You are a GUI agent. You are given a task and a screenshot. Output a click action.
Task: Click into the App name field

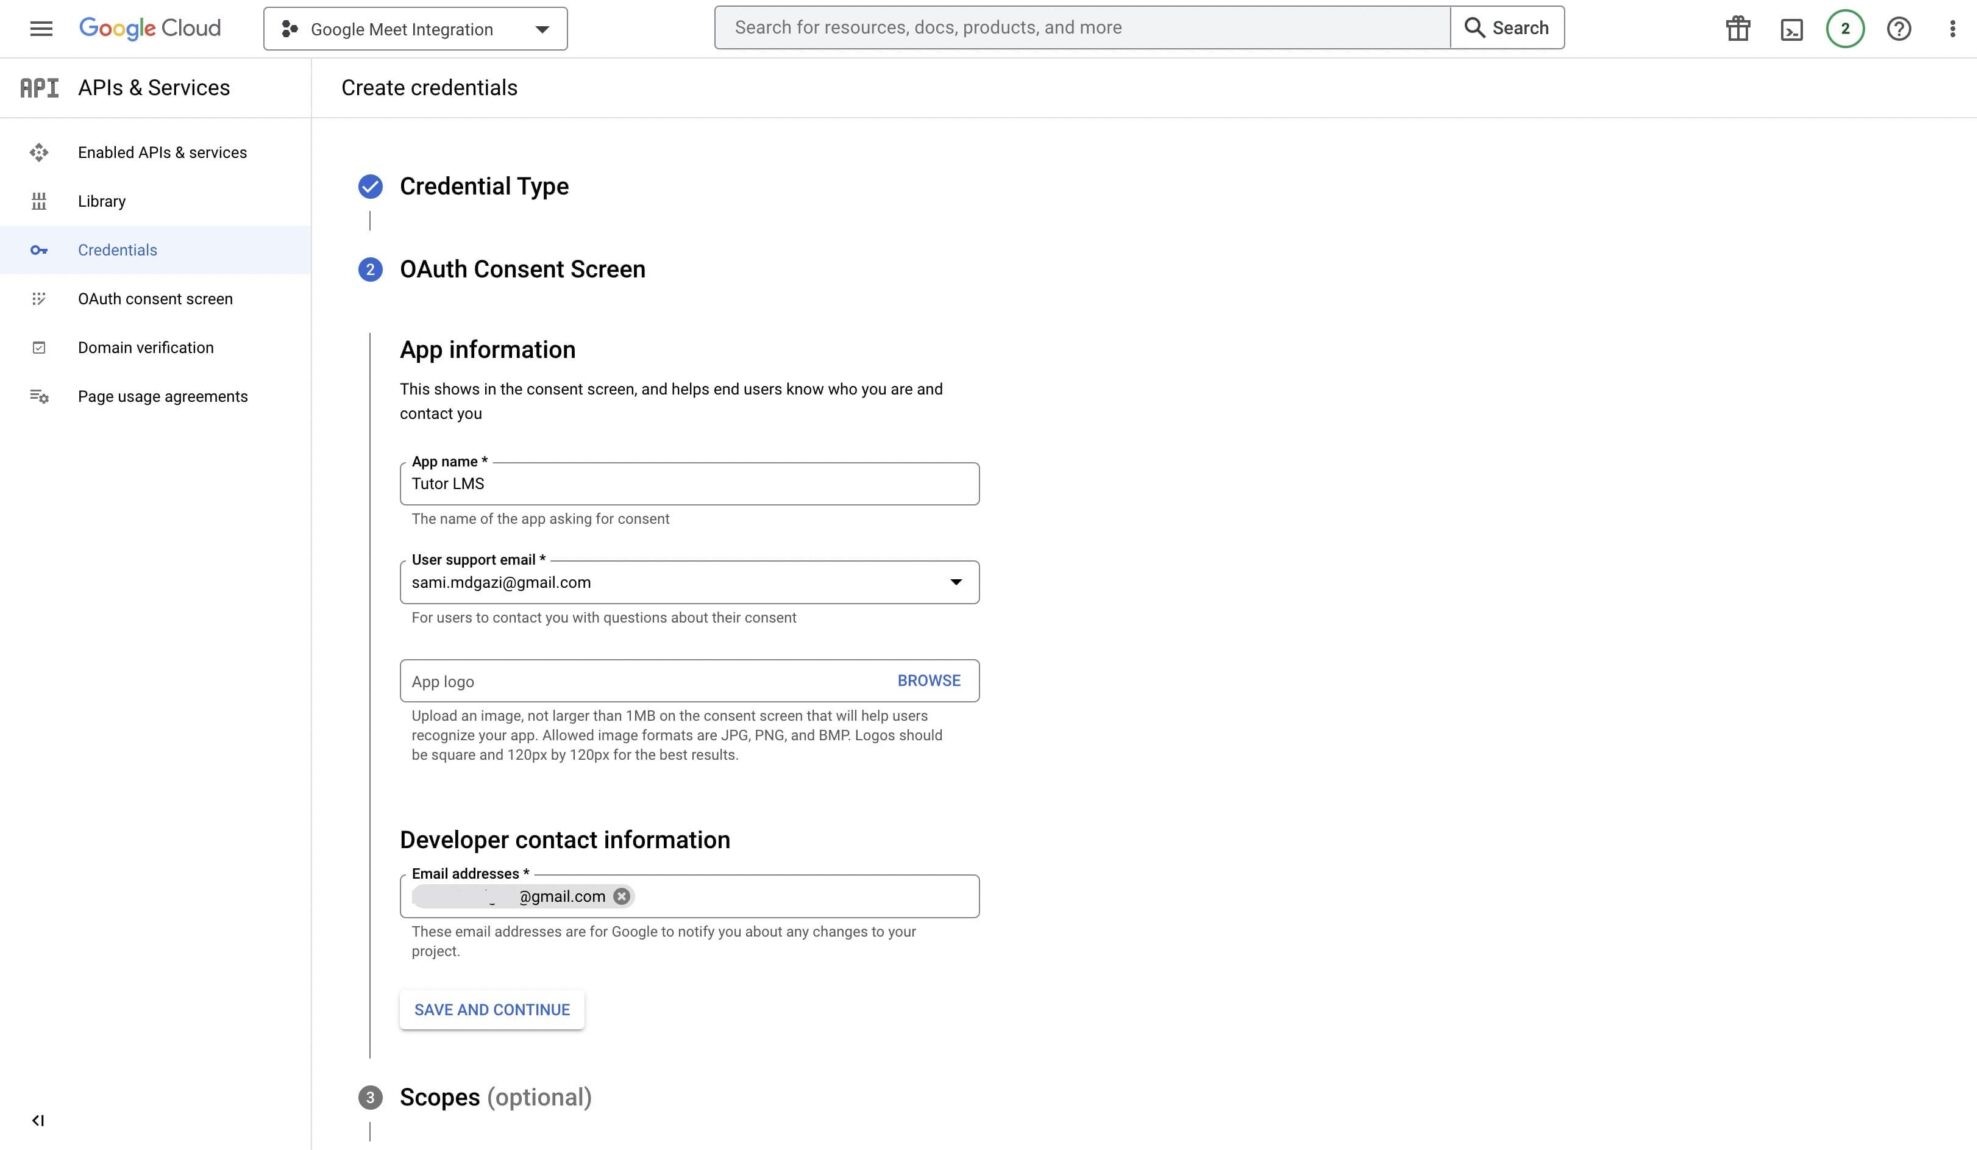click(689, 484)
